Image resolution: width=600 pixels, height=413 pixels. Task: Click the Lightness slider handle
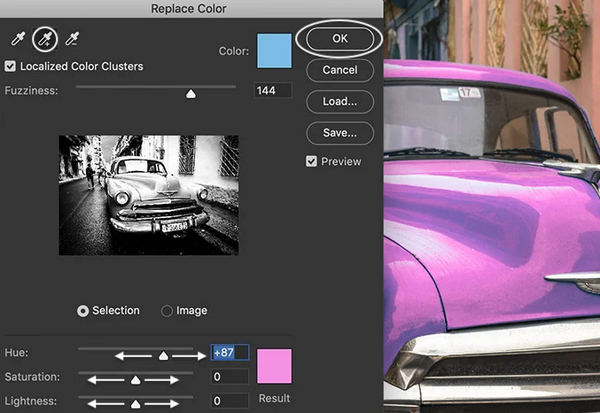135,404
